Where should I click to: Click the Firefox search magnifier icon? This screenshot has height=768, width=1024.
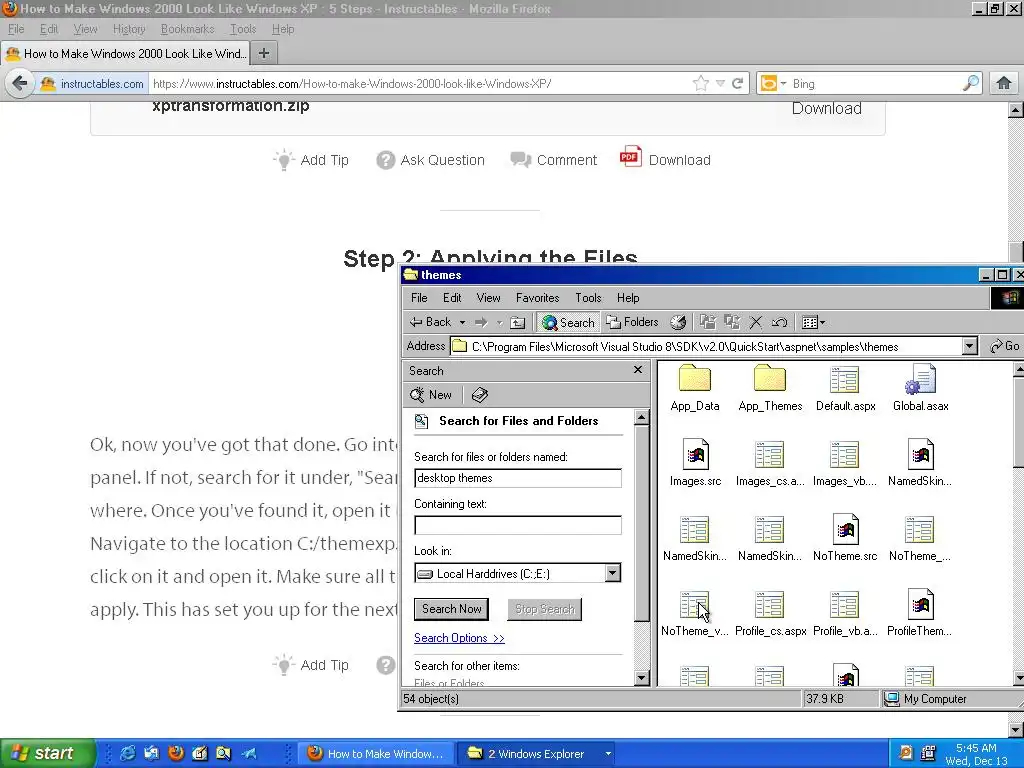point(970,83)
